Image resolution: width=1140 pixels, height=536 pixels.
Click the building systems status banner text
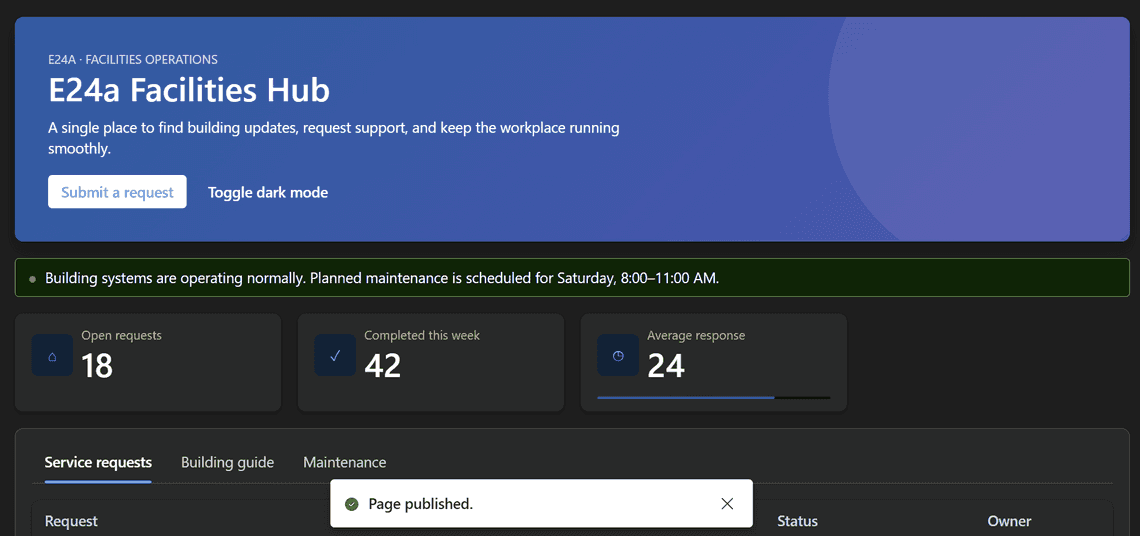coord(382,278)
